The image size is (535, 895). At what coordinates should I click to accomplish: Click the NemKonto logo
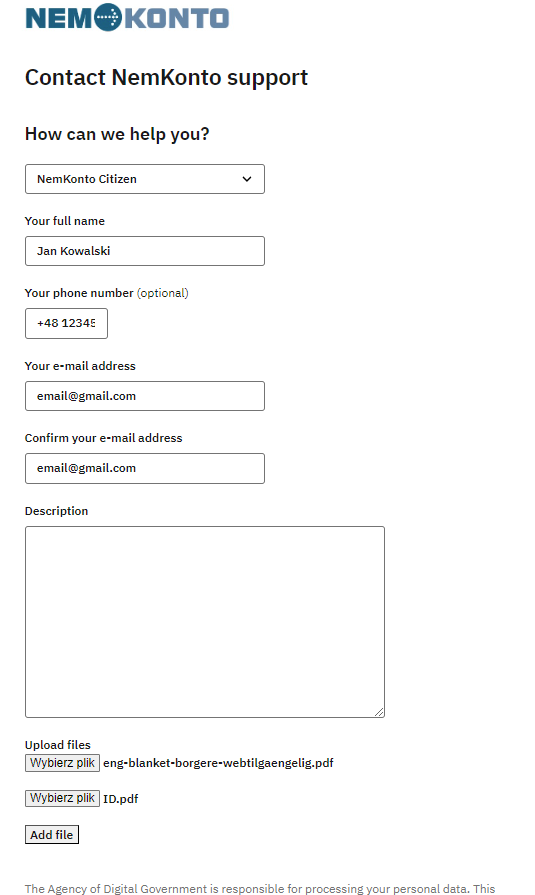coord(127,17)
